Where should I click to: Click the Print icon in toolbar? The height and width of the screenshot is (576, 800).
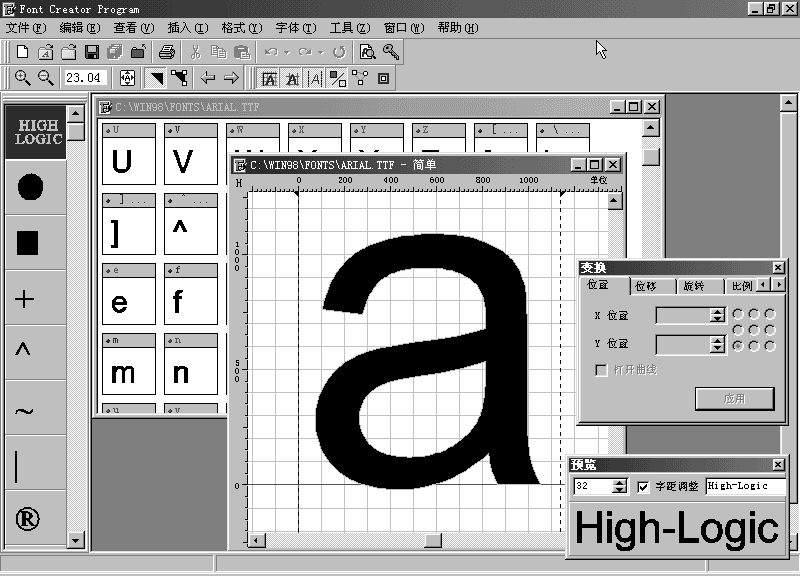[167, 52]
